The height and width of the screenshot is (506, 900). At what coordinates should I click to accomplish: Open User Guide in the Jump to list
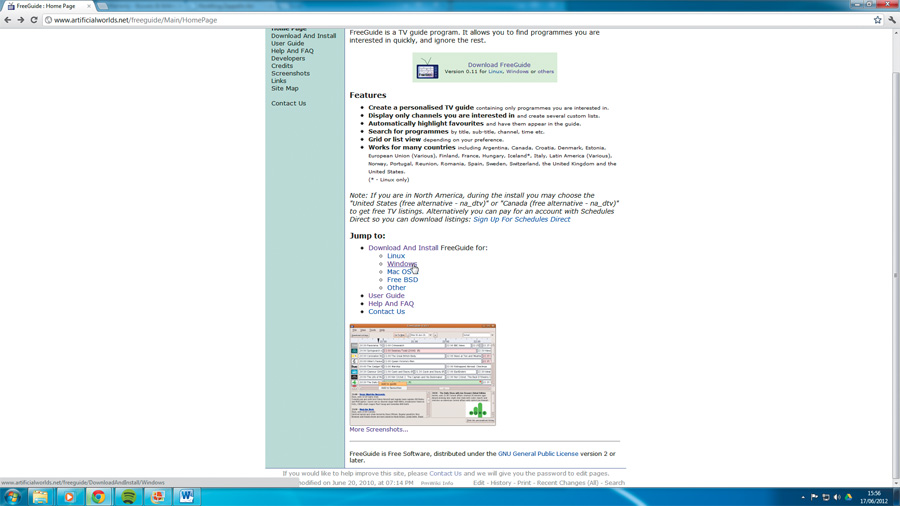coord(386,295)
